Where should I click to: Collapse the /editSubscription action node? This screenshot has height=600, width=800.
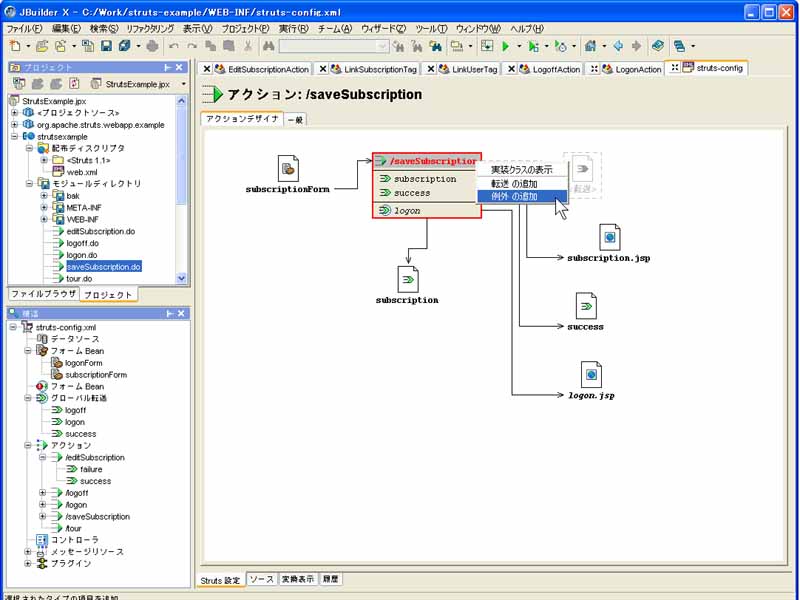(43, 457)
